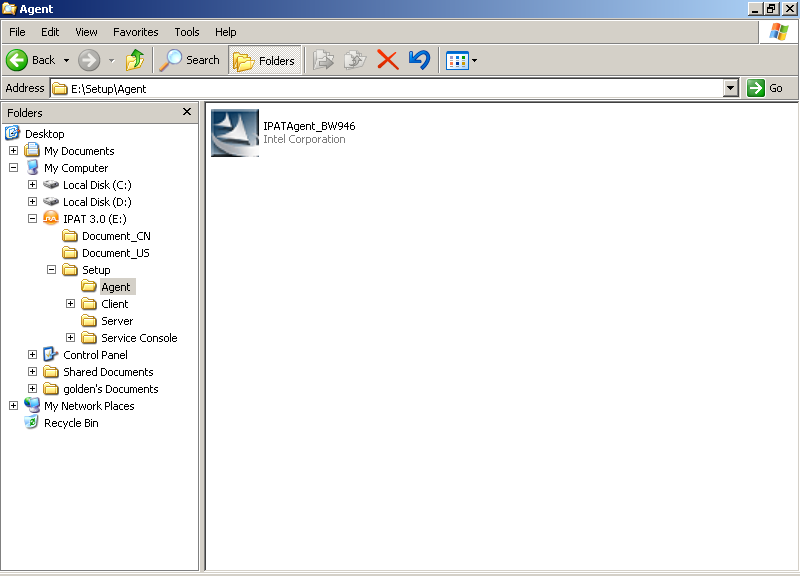The image size is (800, 576).
Task: Select Local Disk (D:)
Action: (x=97, y=202)
